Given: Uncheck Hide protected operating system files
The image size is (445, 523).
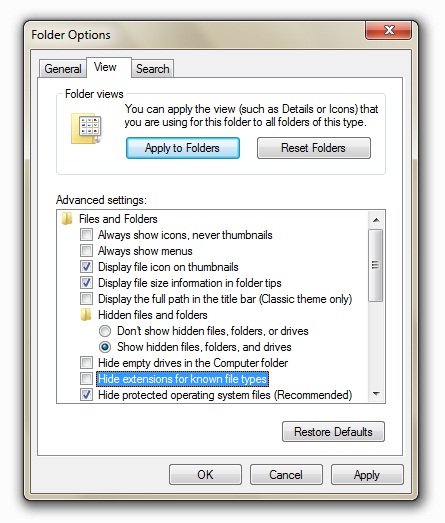Looking at the screenshot, I should 86,395.
